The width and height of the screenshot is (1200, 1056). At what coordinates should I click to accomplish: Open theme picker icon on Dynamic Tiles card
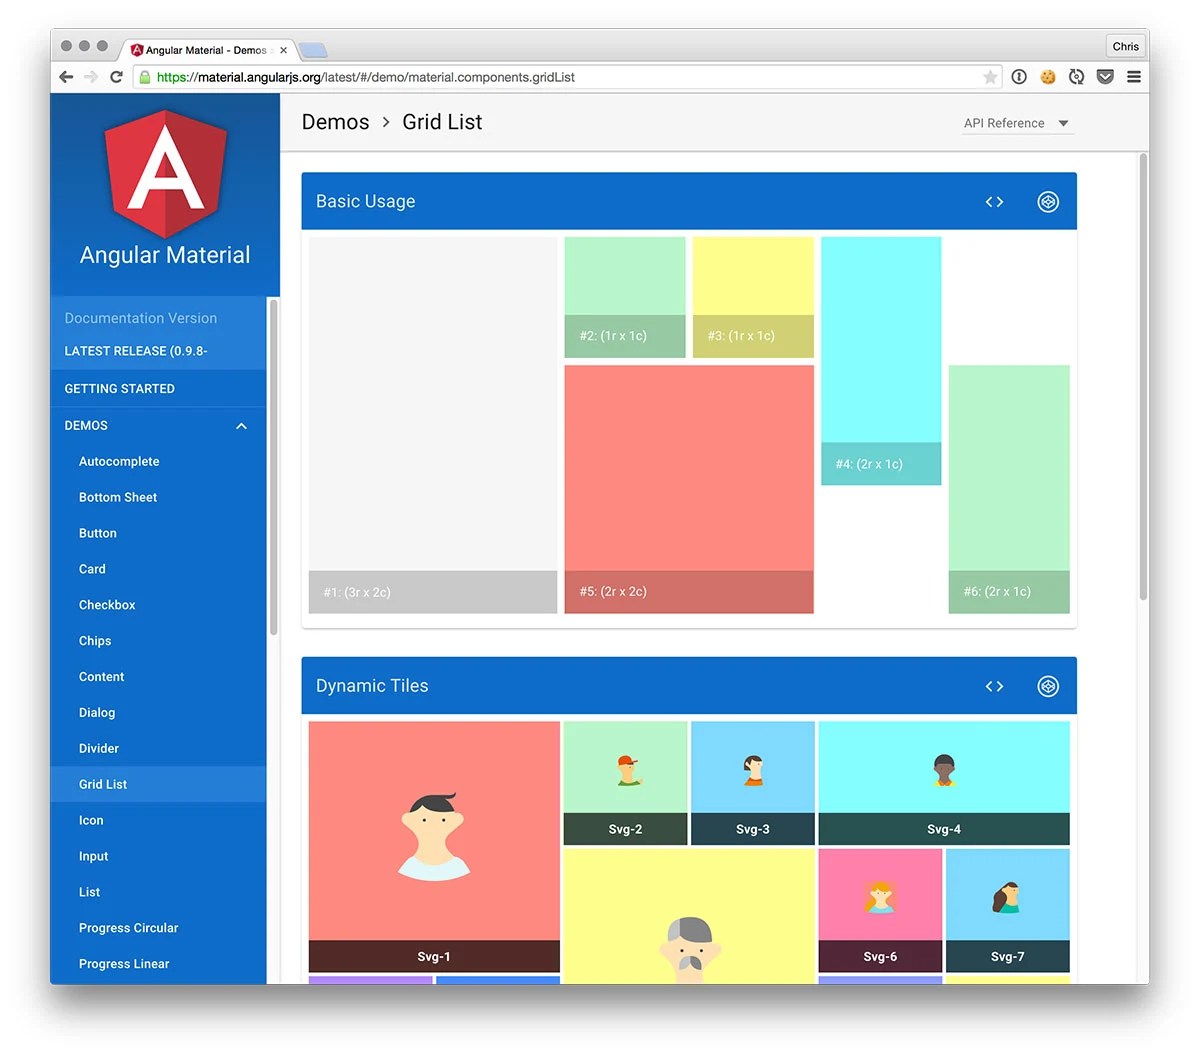1048,686
